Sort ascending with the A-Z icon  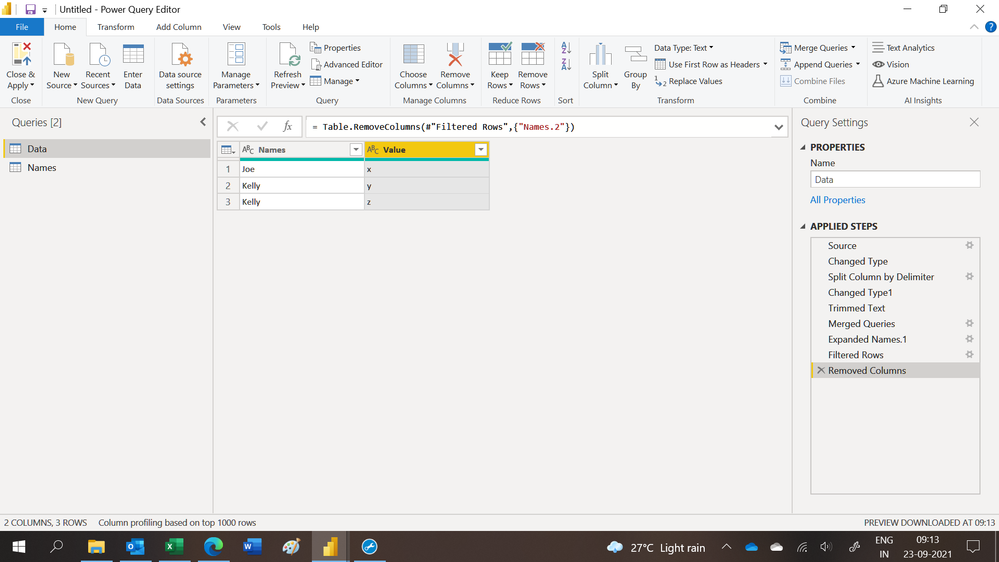566,48
